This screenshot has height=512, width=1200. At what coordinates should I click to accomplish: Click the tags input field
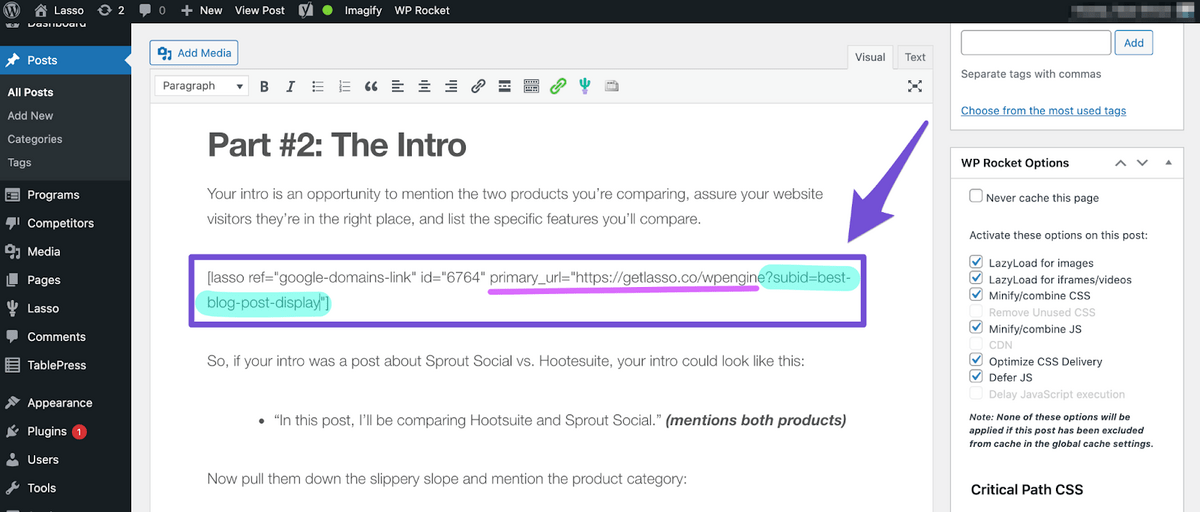click(x=1036, y=43)
